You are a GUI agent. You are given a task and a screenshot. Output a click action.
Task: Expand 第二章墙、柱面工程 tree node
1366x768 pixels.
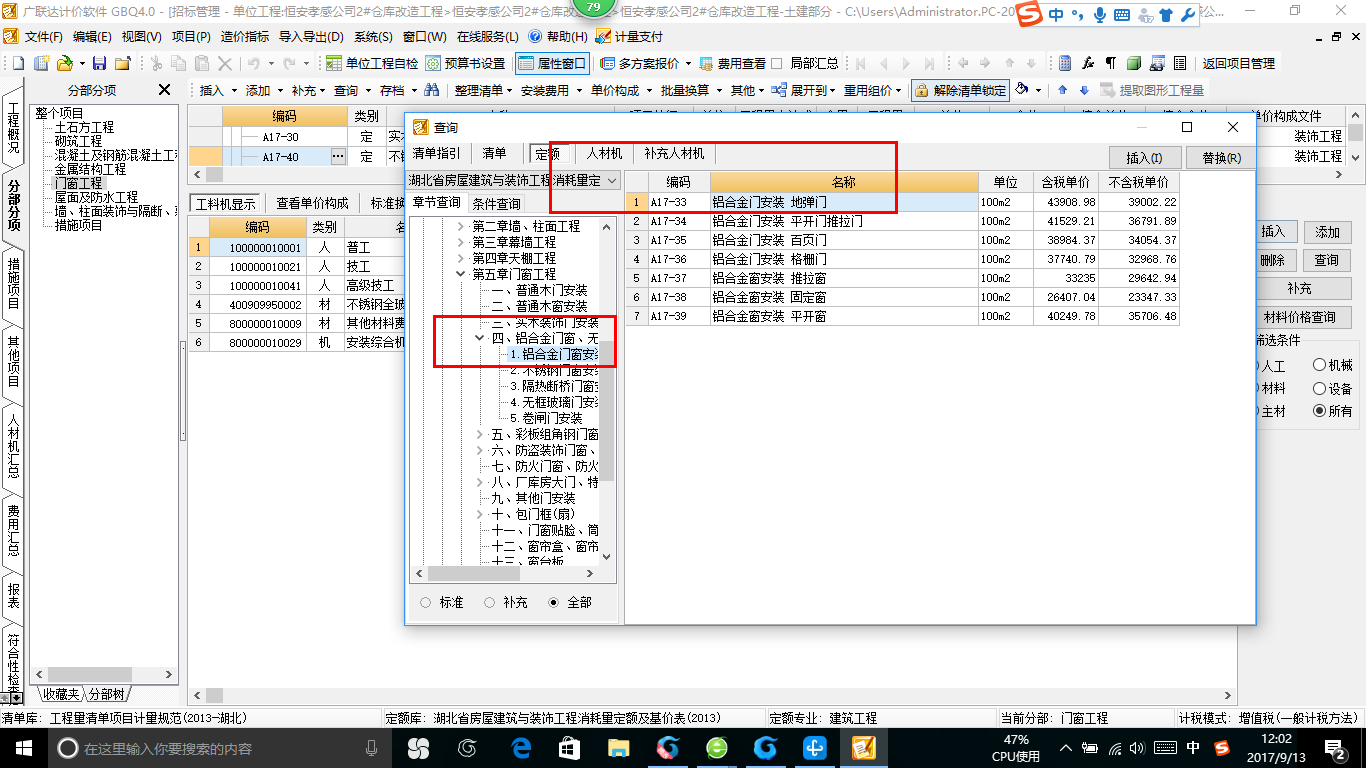click(460, 227)
